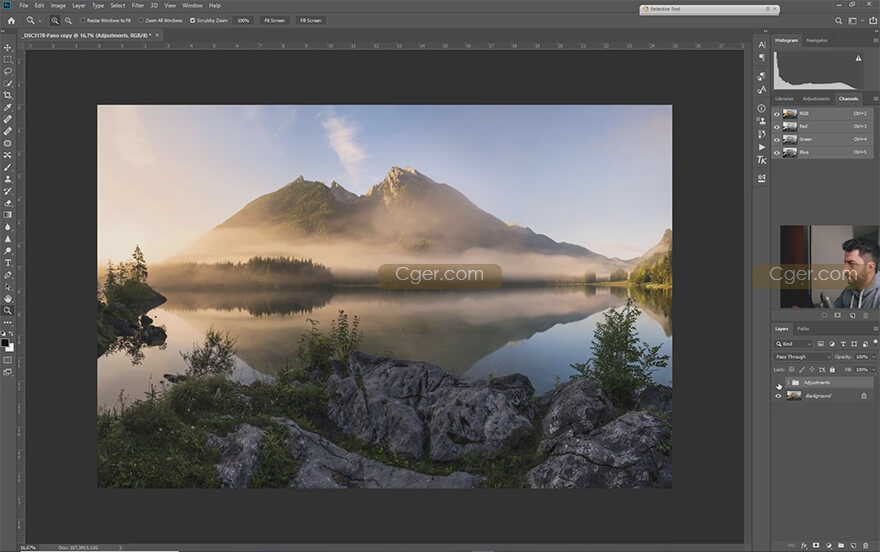The image size is (880, 552).
Task: Select the Gradient tool
Action: click(8, 215)
